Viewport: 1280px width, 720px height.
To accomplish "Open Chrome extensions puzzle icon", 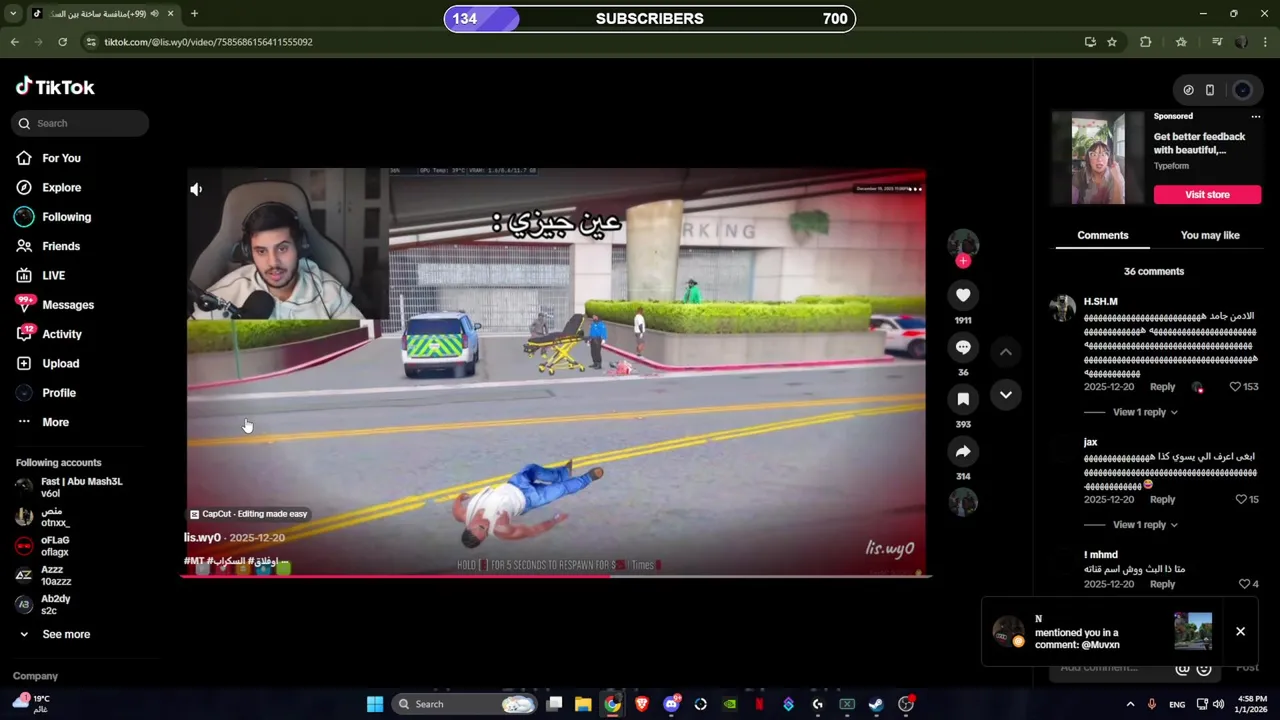I will point(1145,42).
